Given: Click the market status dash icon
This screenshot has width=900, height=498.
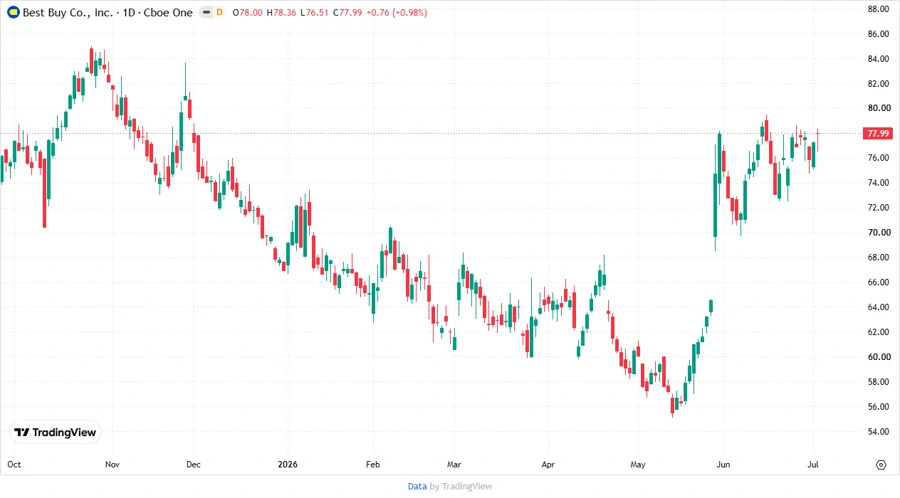Looking at the screenshot, I should (207, 12).
